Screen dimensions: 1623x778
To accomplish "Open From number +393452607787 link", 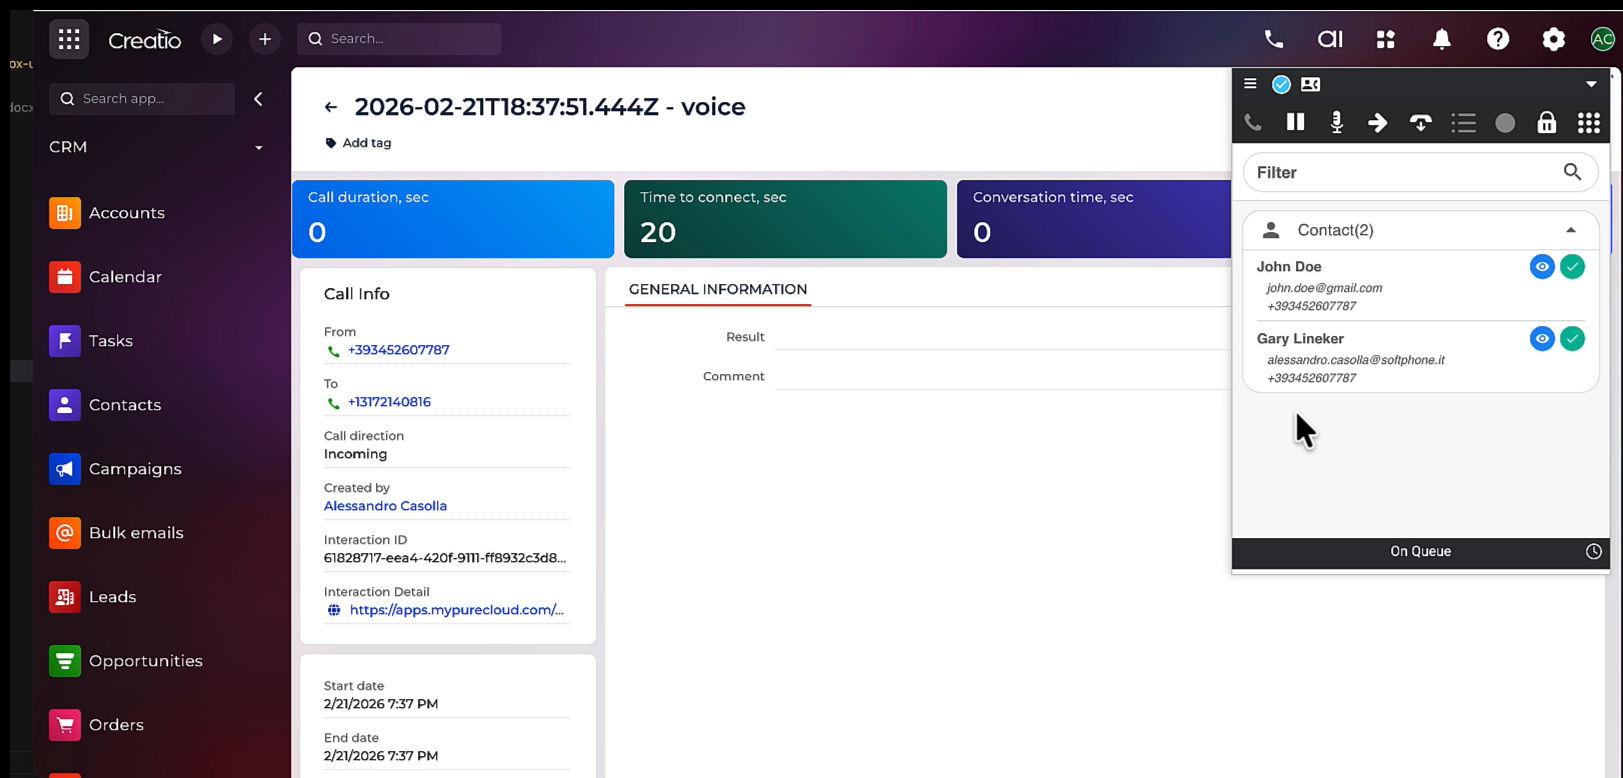I will click(399, 350).
